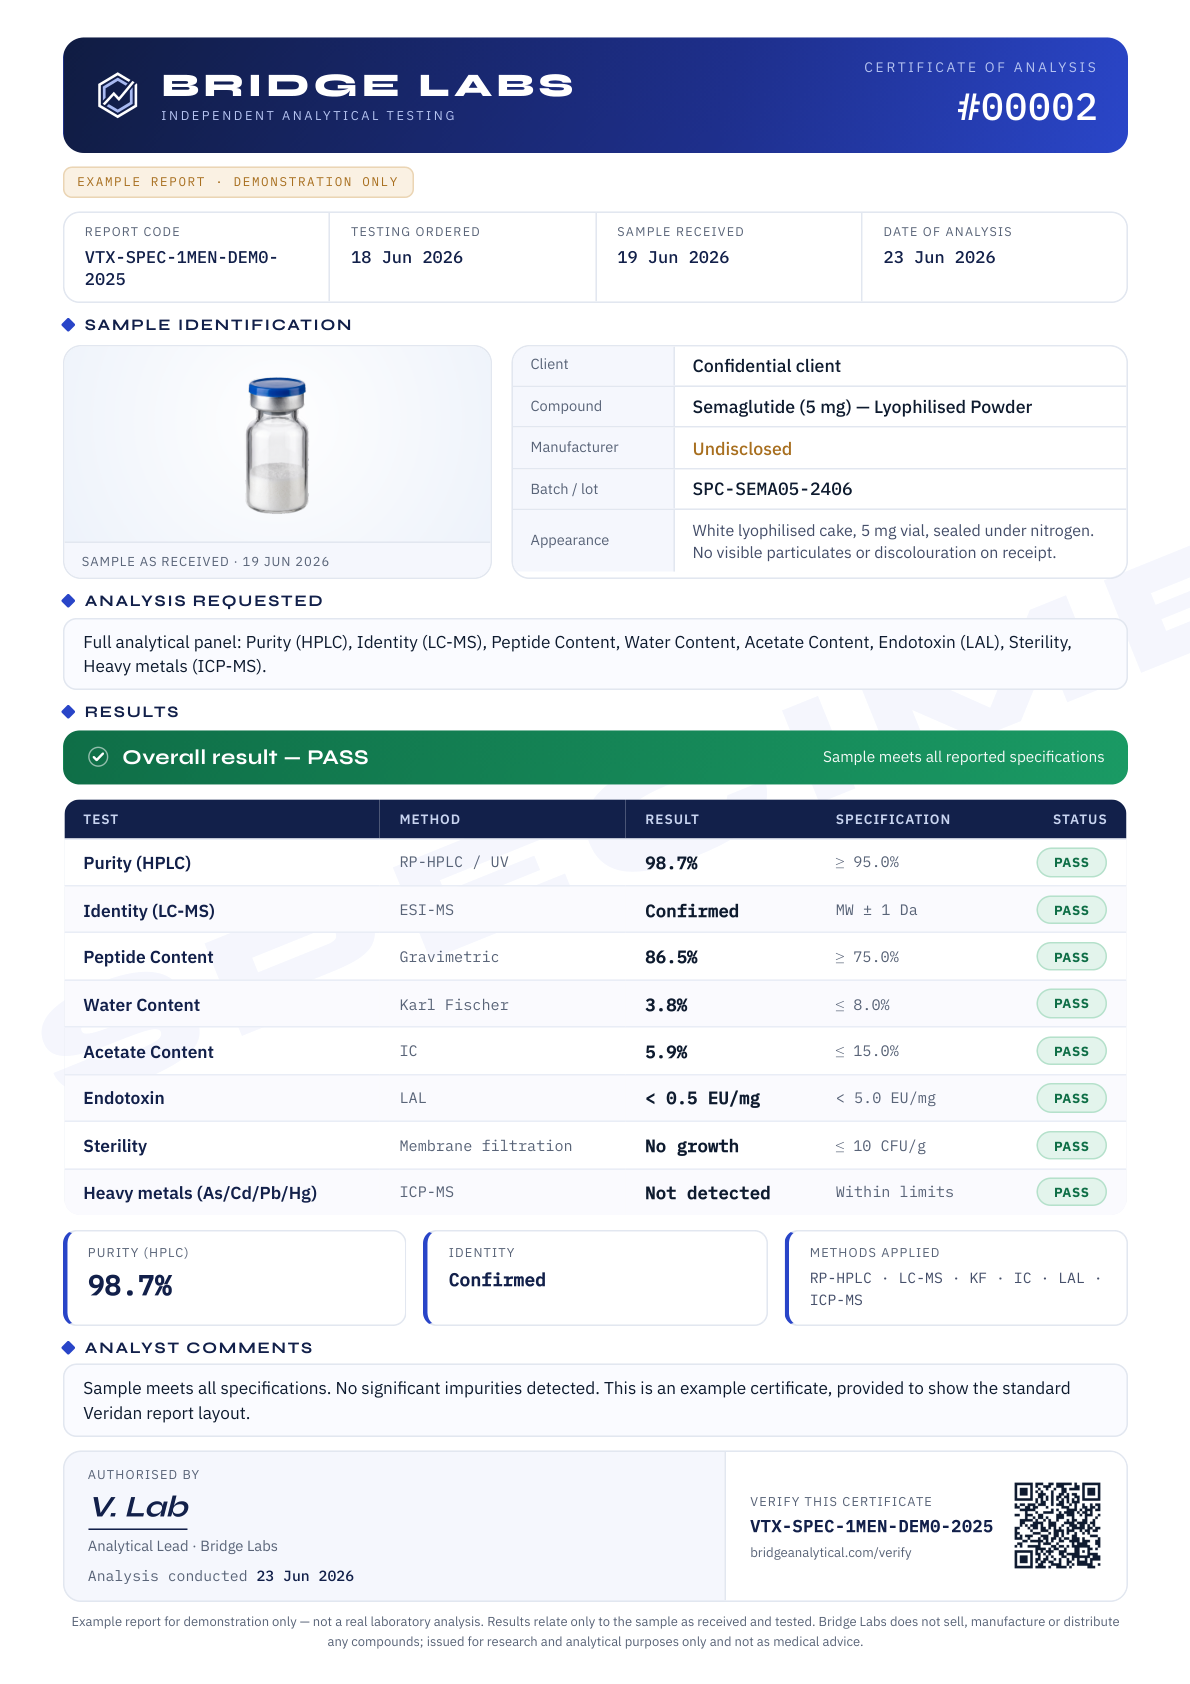This screenshot has height=1684, width=1190.
Task: Click the PASS badge for Identity (LC-MS)
Action: point(1071,910)
